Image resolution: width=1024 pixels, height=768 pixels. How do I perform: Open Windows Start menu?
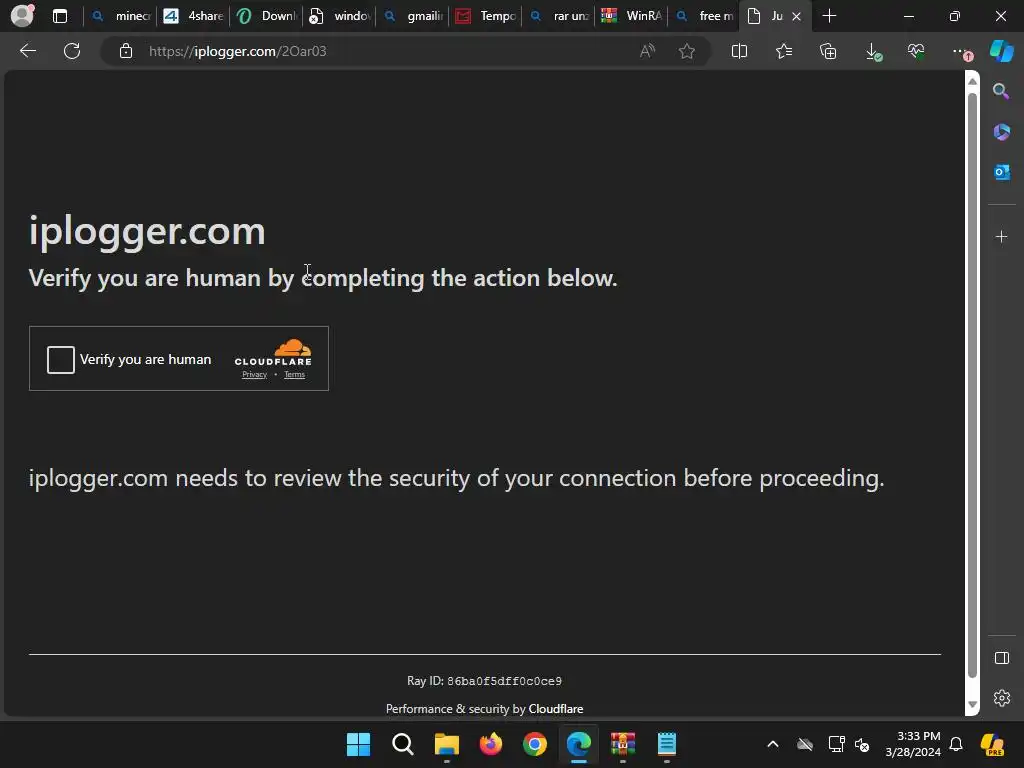pos(358,744)
